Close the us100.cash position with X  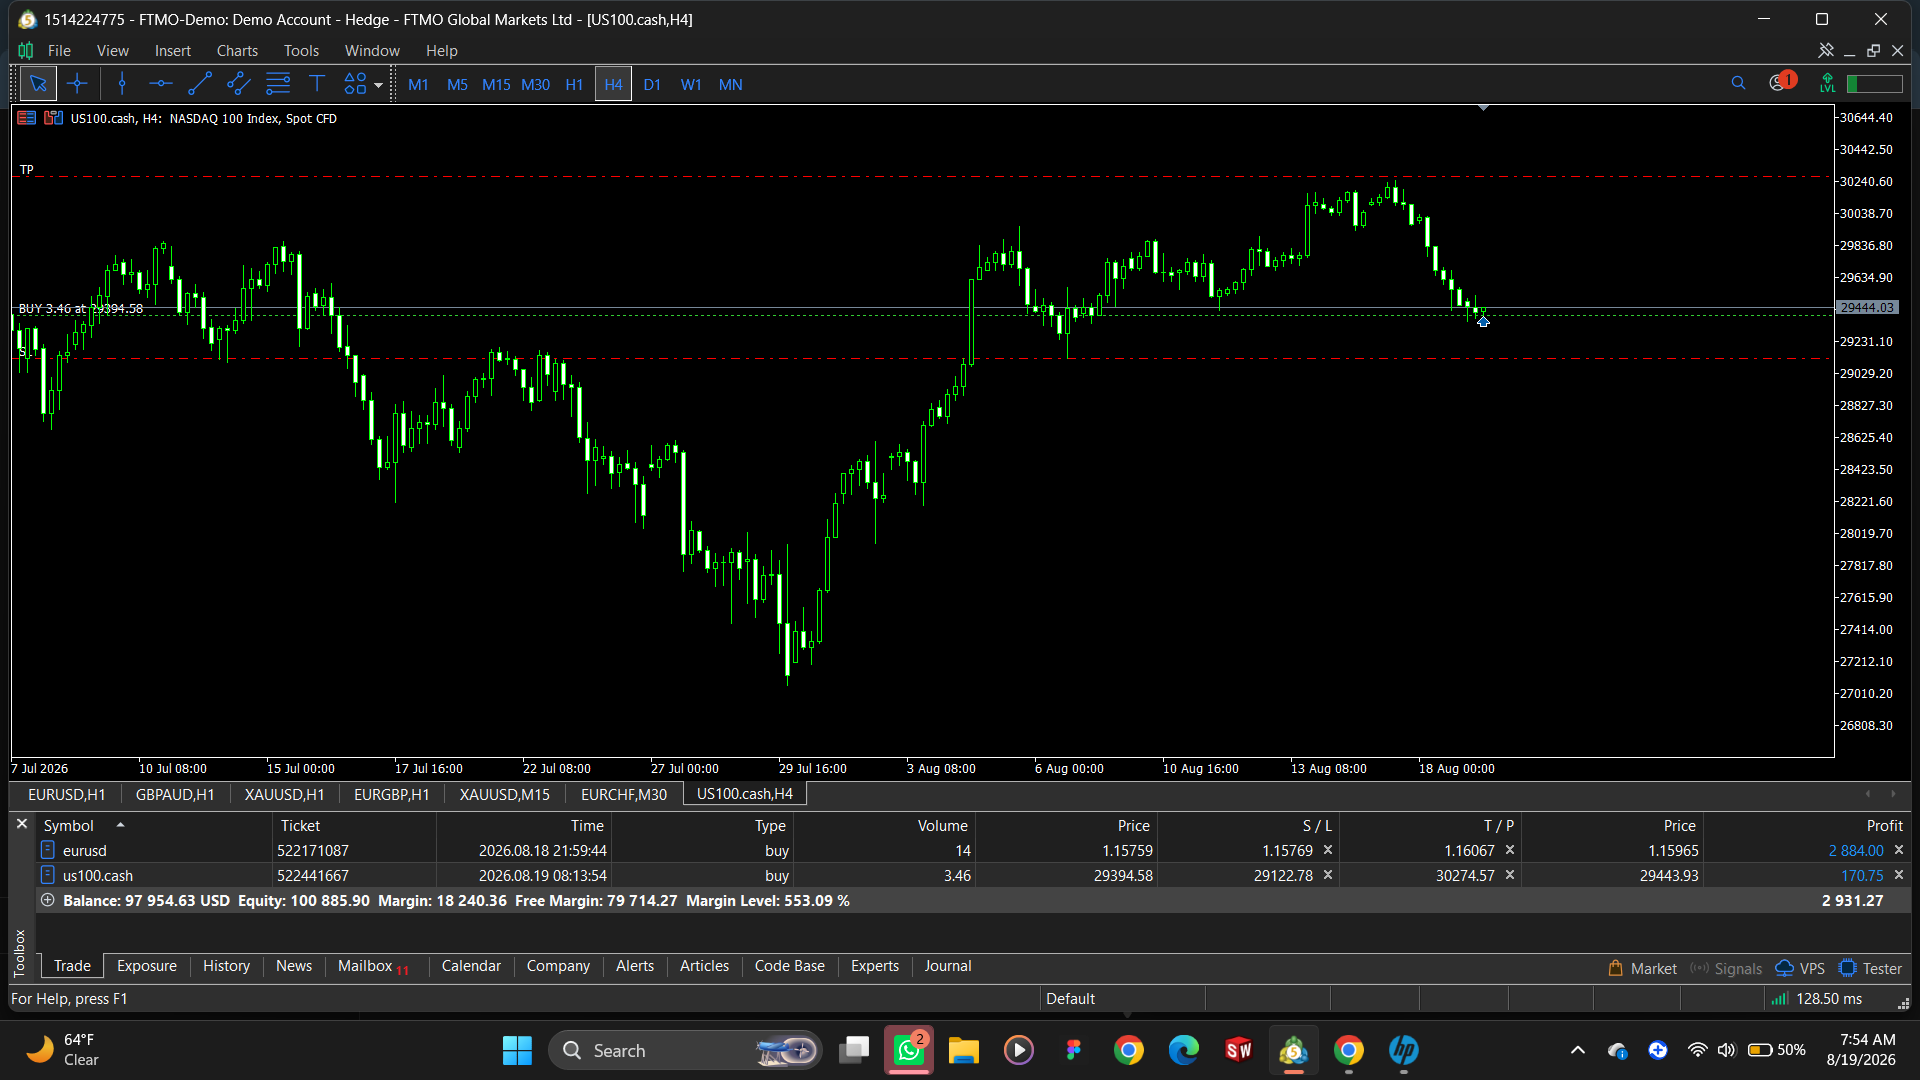click(x=1899, y=875)
